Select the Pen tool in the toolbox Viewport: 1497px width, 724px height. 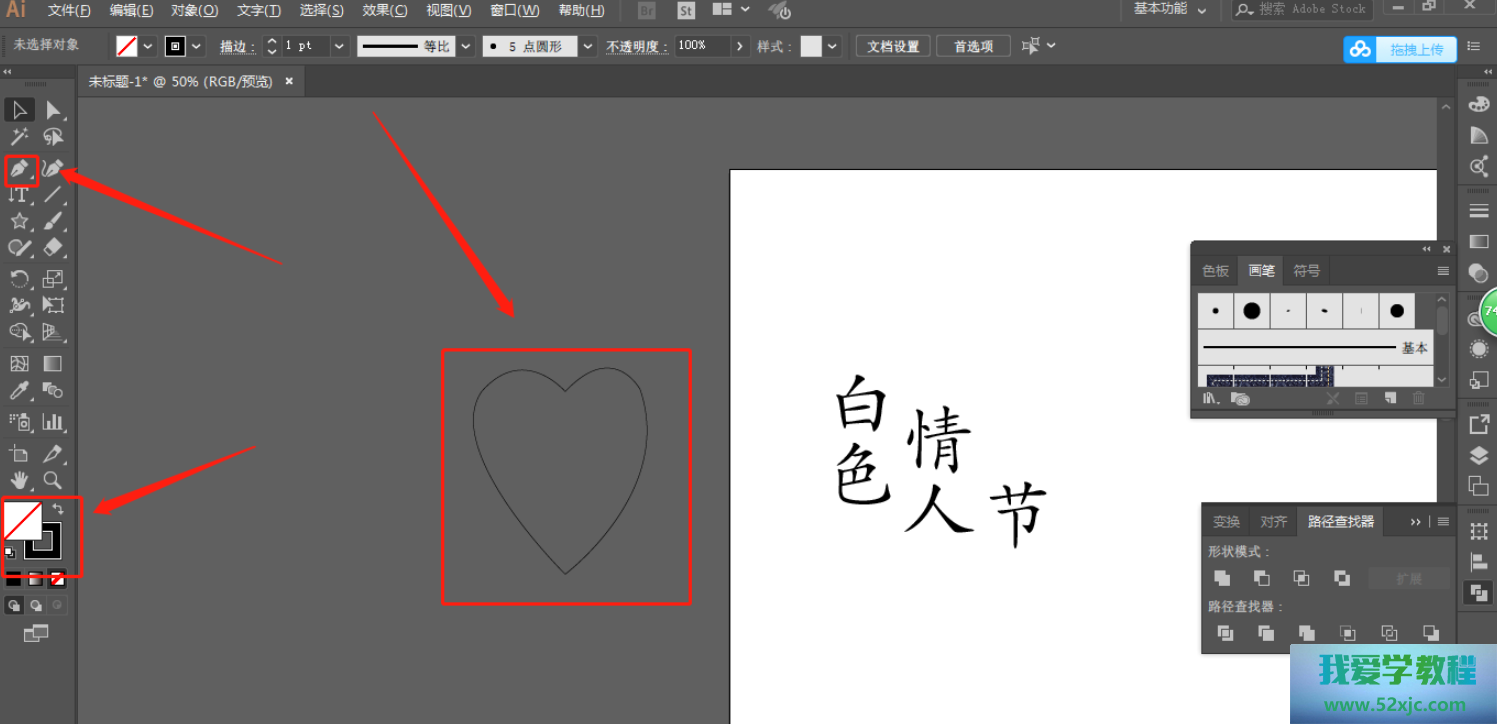click(x=19, y=169)
